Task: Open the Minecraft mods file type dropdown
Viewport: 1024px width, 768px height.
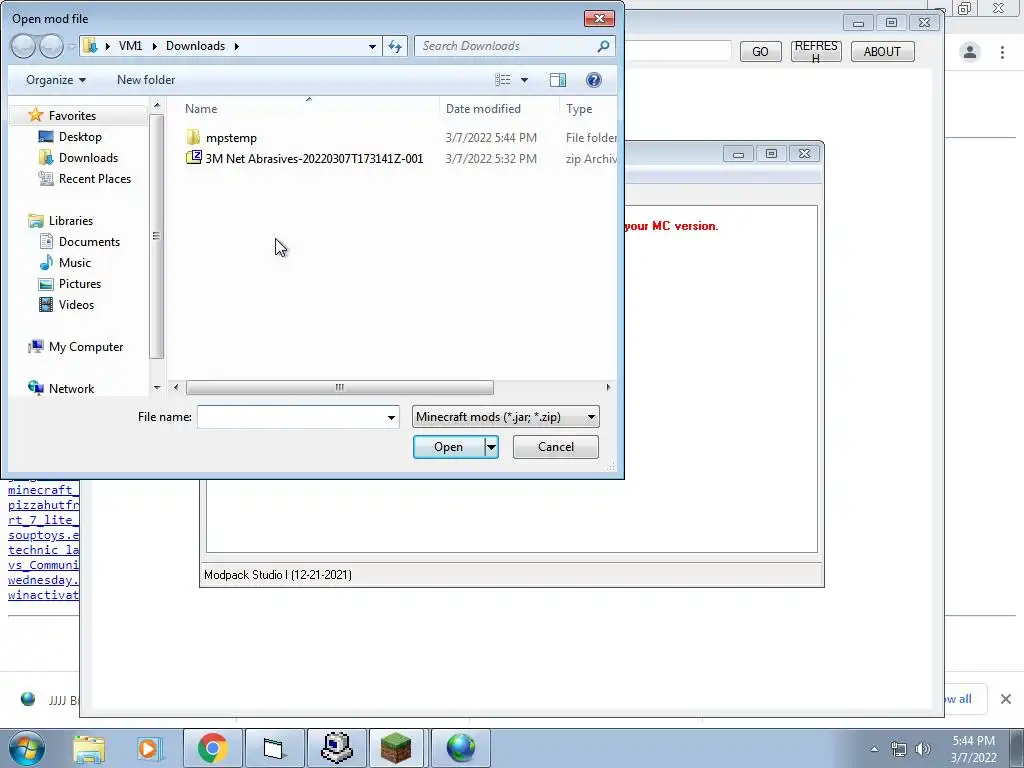Action: (505, 417)
